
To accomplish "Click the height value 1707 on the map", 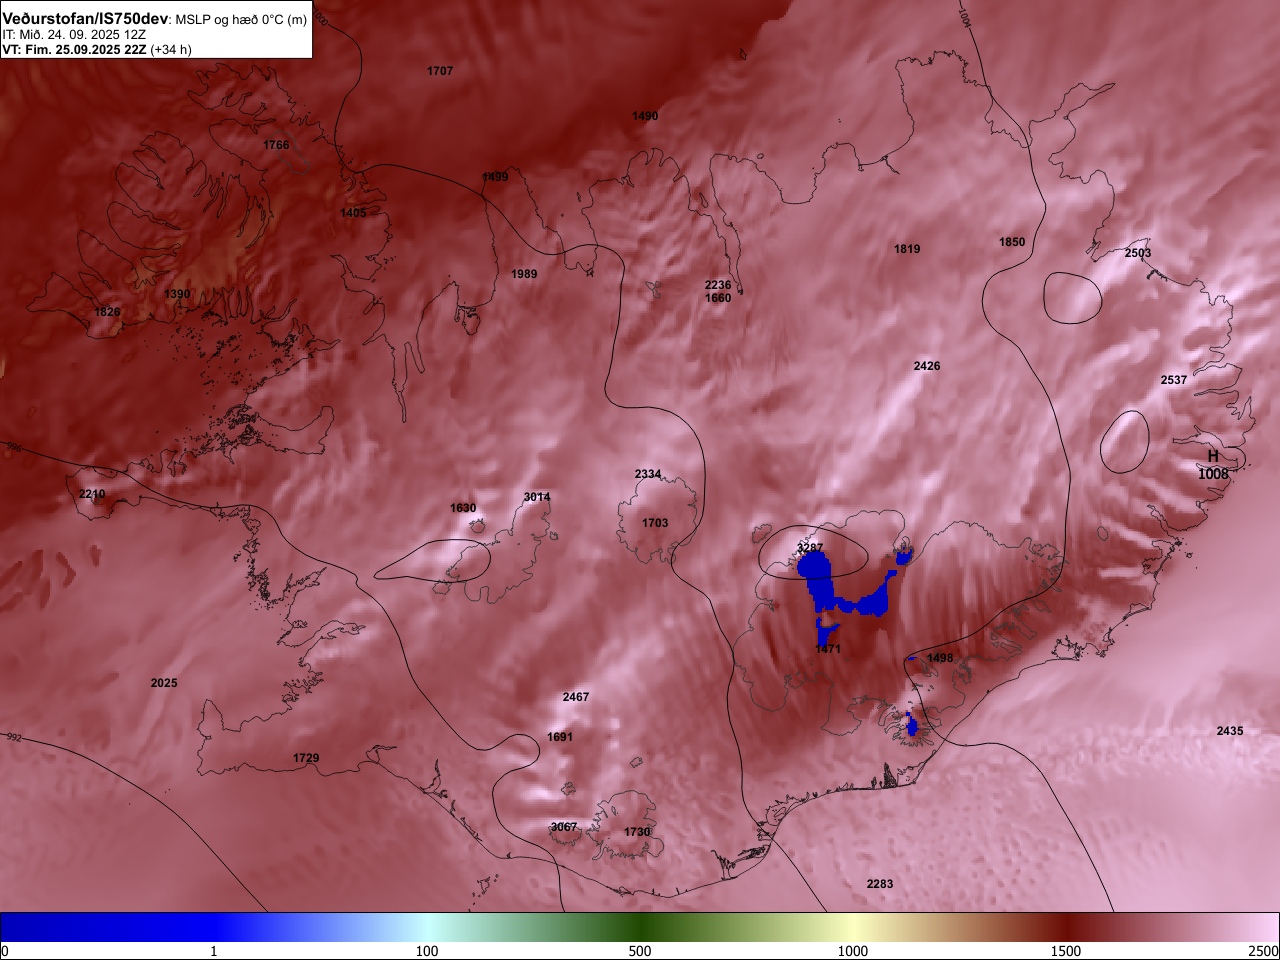I will (x=440, y=71).
